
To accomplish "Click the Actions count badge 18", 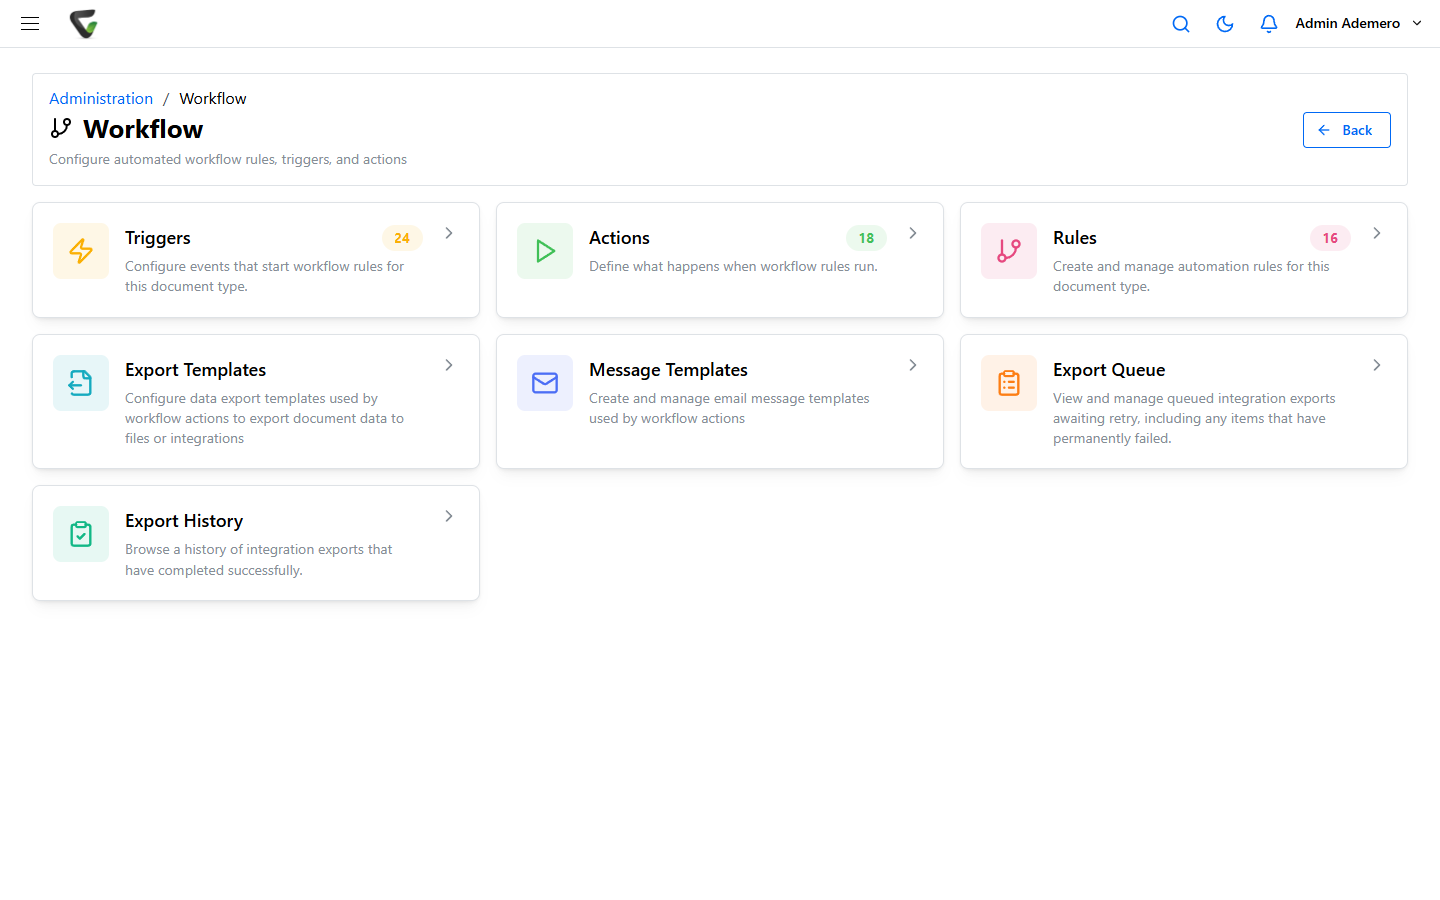I will coord(866,238).
